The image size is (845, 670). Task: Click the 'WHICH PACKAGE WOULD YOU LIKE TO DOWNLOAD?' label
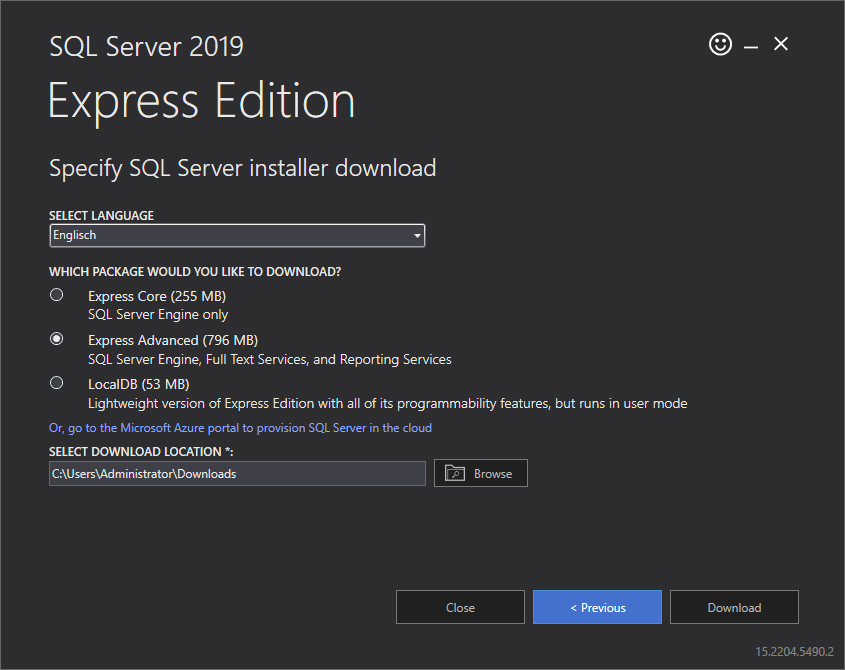pyautogui.click(x=195, y=272)
